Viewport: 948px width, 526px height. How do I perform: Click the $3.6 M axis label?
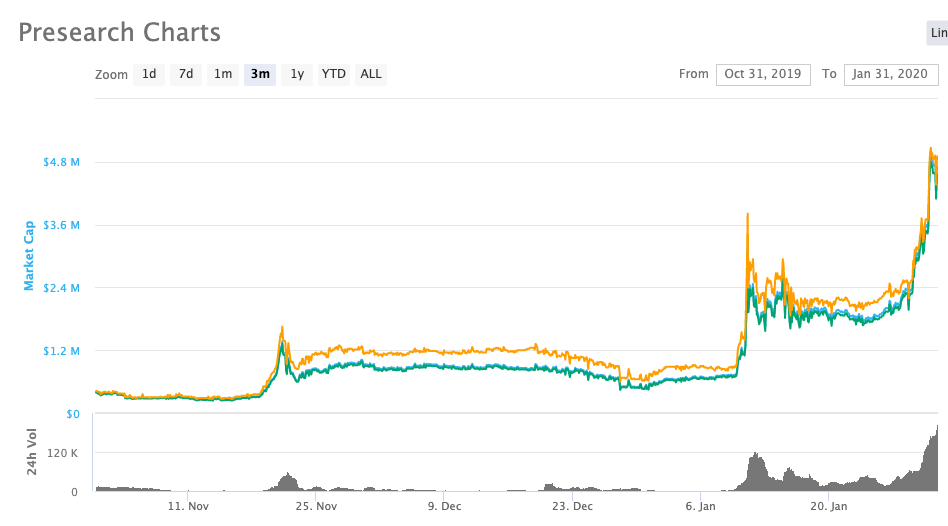pyautogui.click(x=61, y=225)
